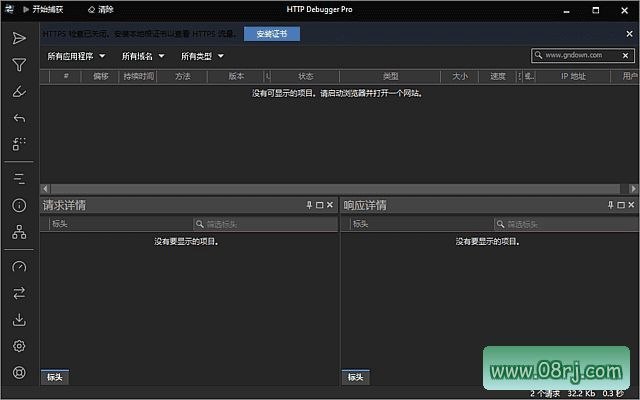This screenshot has height=400, width=640.
Task: Maximize the 响应详情 panel
Action: [x=621, y=205]
